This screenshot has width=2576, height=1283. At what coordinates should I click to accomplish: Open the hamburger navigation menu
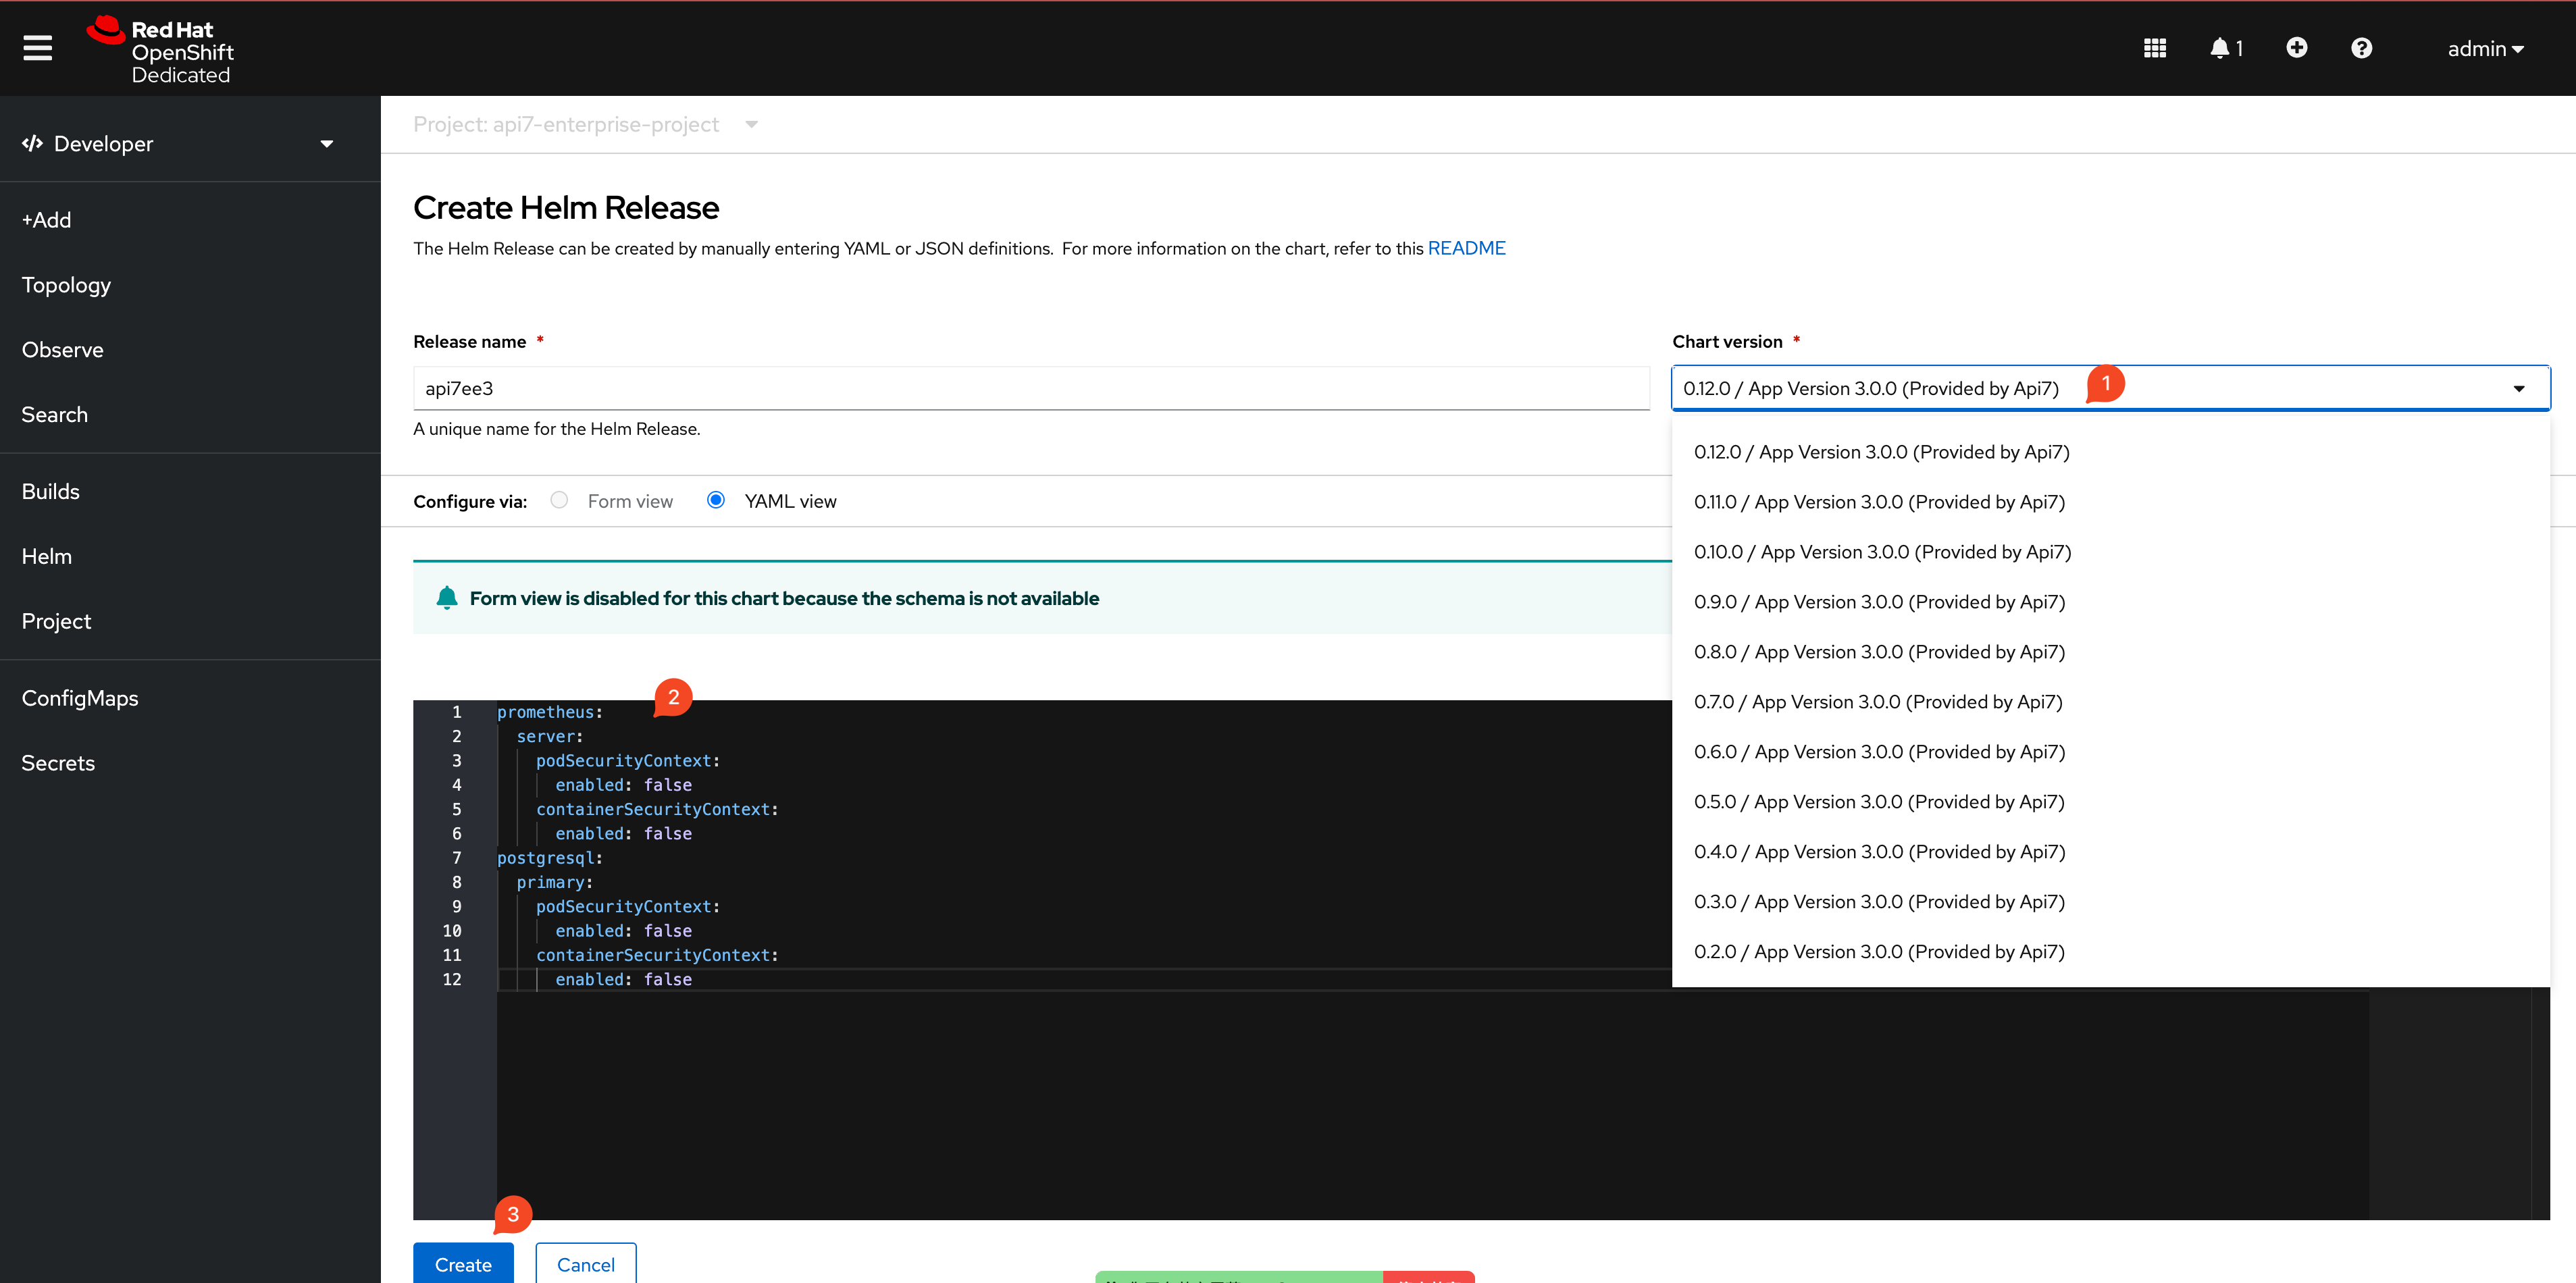click(37, 48)
